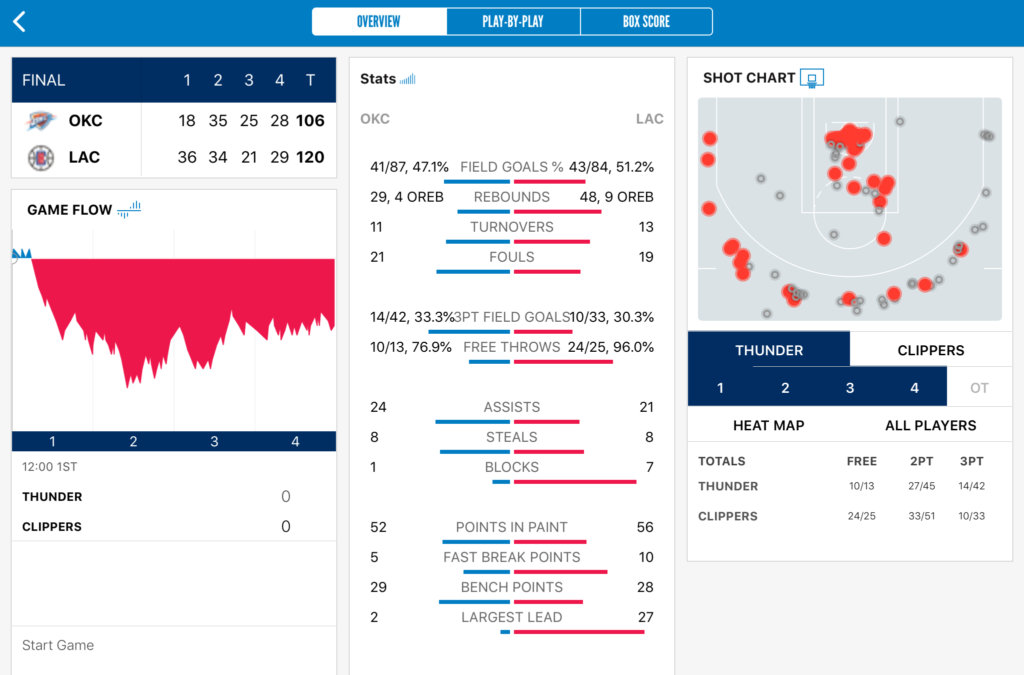Screen dimensions: 1024x675
Task: Toggle the OT period filter
Action: 979,387
